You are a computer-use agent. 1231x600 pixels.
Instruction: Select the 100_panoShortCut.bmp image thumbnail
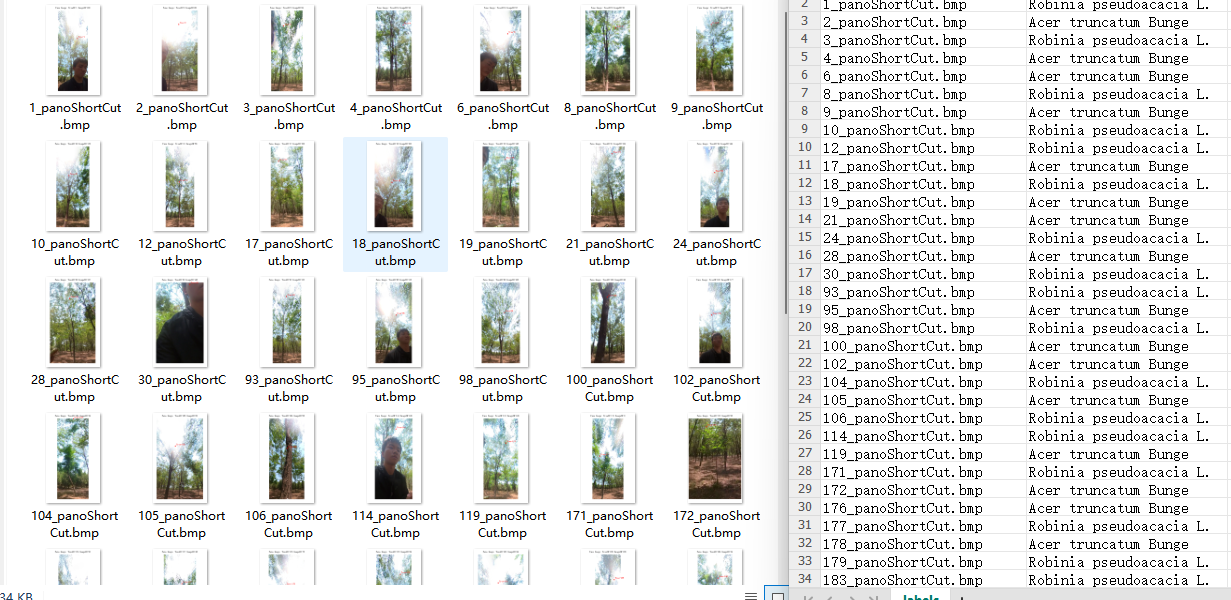pos(609,321)
